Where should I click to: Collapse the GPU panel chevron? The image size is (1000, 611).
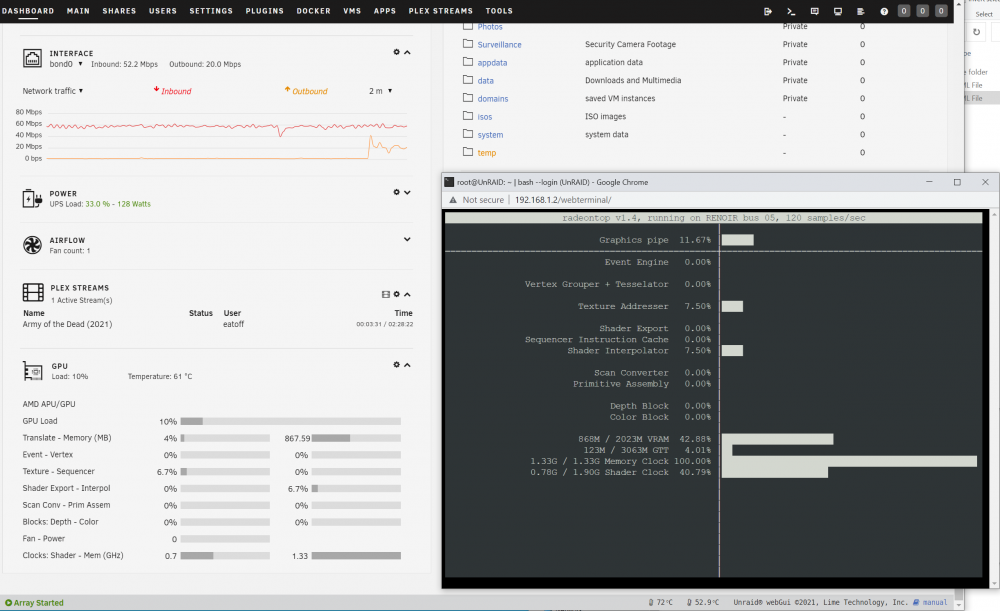[x=407, y=365]
